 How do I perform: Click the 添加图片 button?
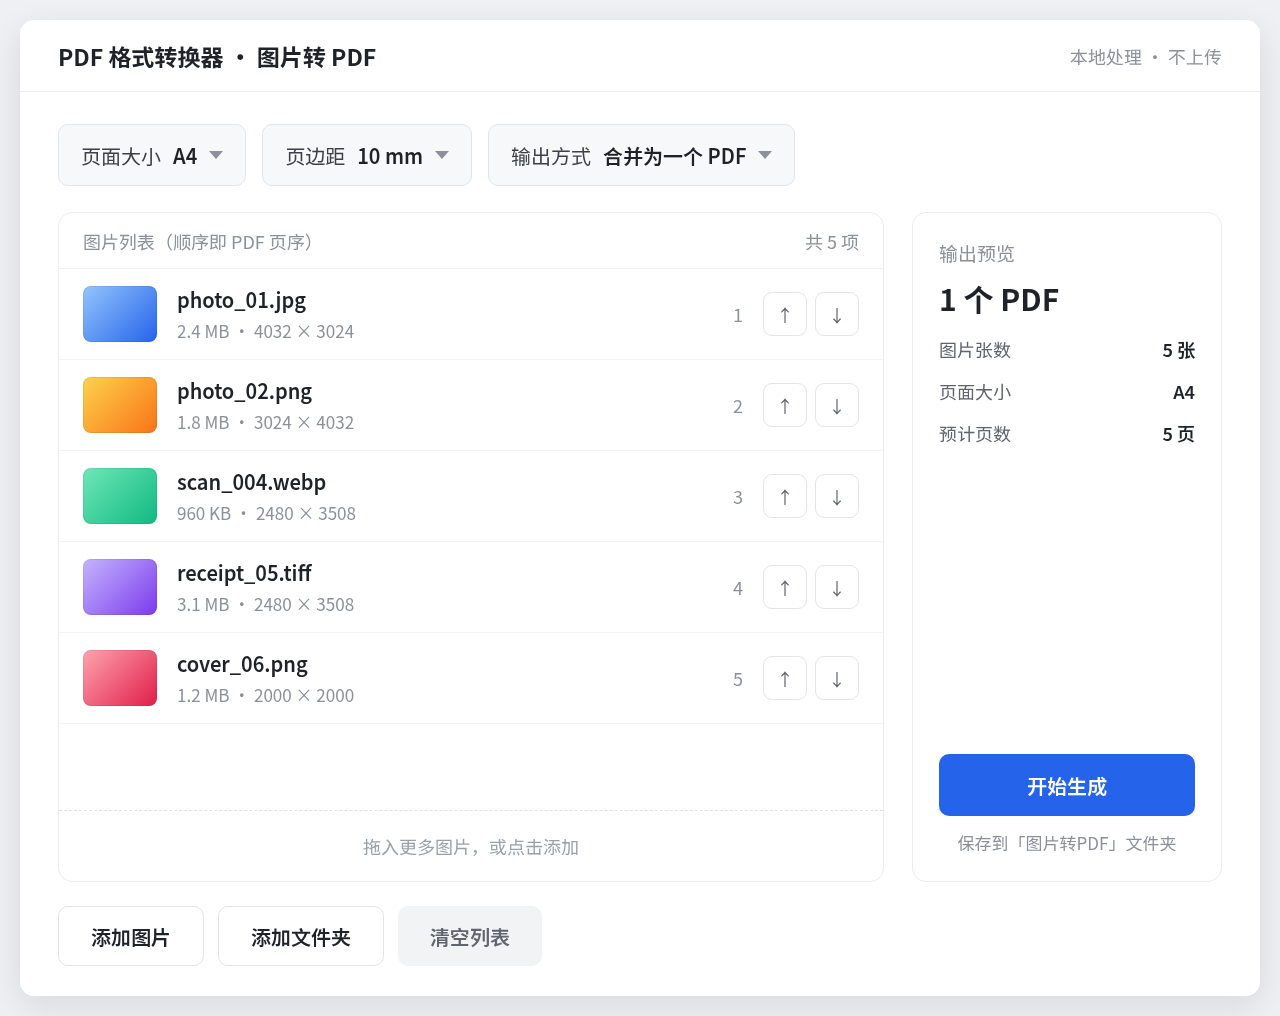(x=131, y=936)
